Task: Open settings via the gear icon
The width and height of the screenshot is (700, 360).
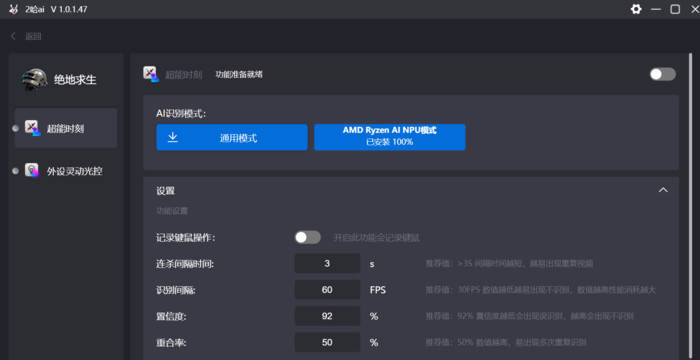Action: [636, 9]
